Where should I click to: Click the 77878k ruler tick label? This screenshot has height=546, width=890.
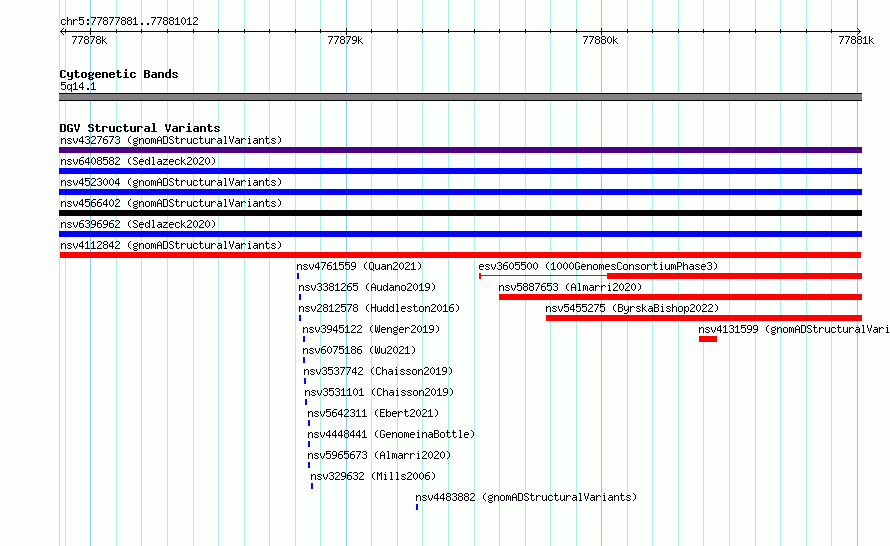click(89, 40)
